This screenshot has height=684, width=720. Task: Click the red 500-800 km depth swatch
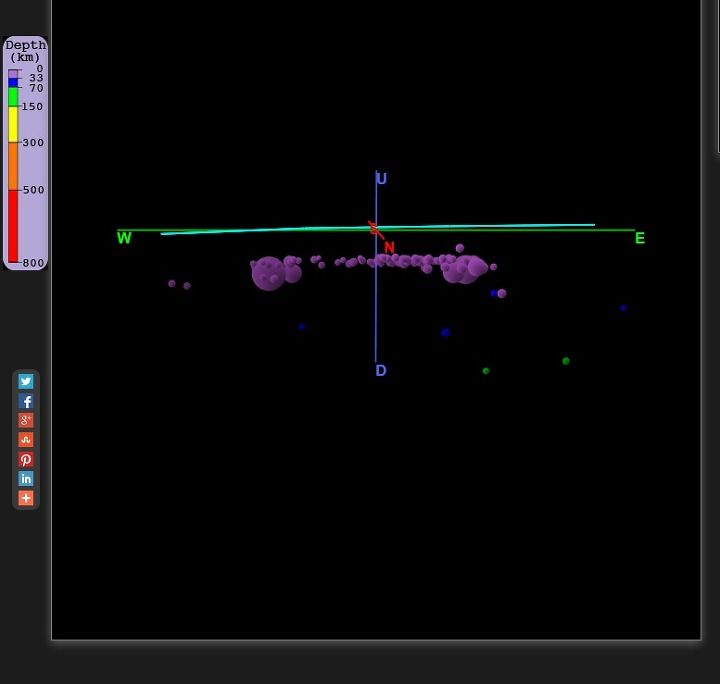click(x=13, y=226)
